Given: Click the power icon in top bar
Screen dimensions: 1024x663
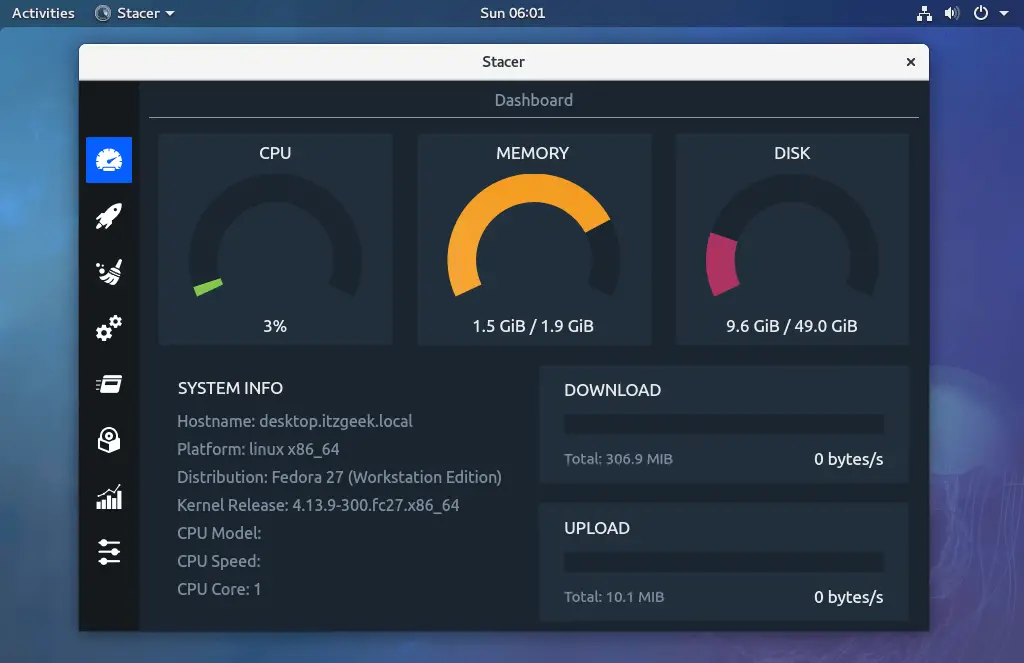Looking at the screenshot, I should [x=981, y=13].
